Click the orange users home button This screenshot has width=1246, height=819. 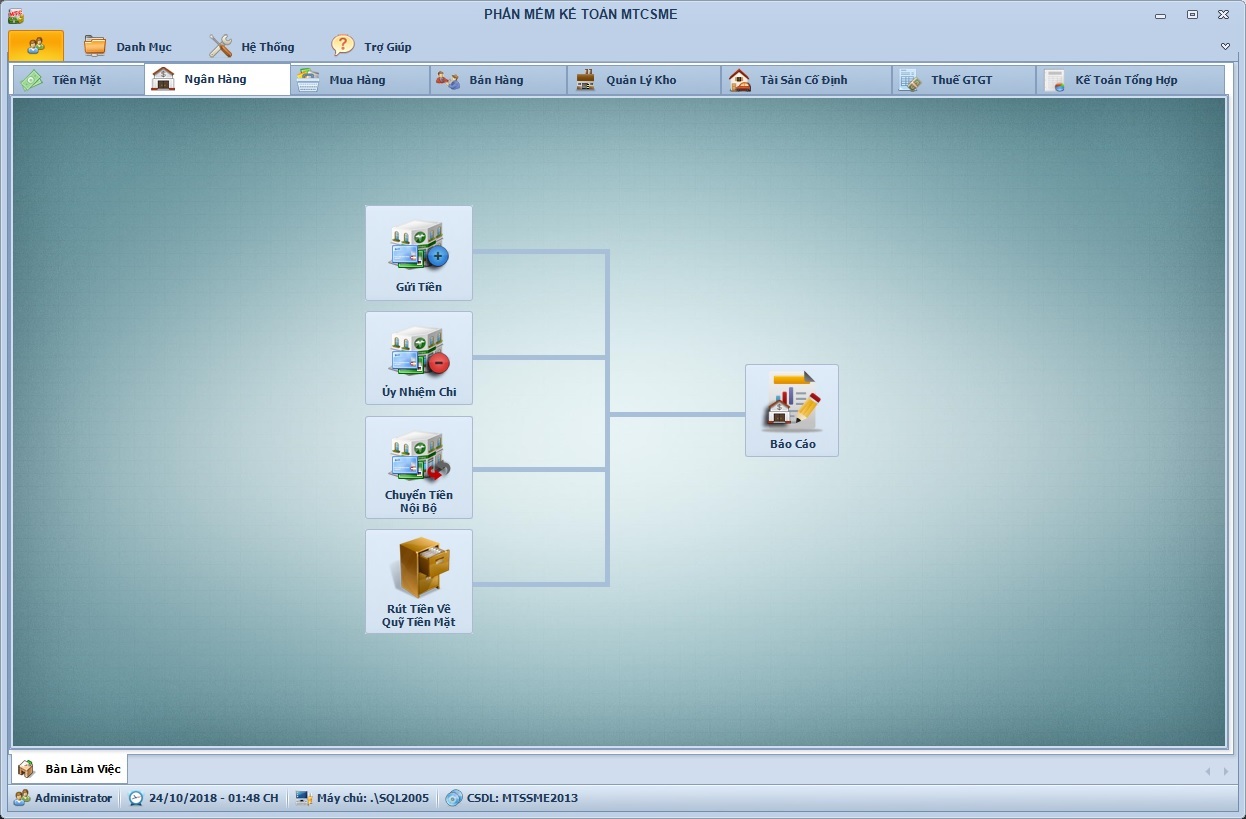pos(36,46)
